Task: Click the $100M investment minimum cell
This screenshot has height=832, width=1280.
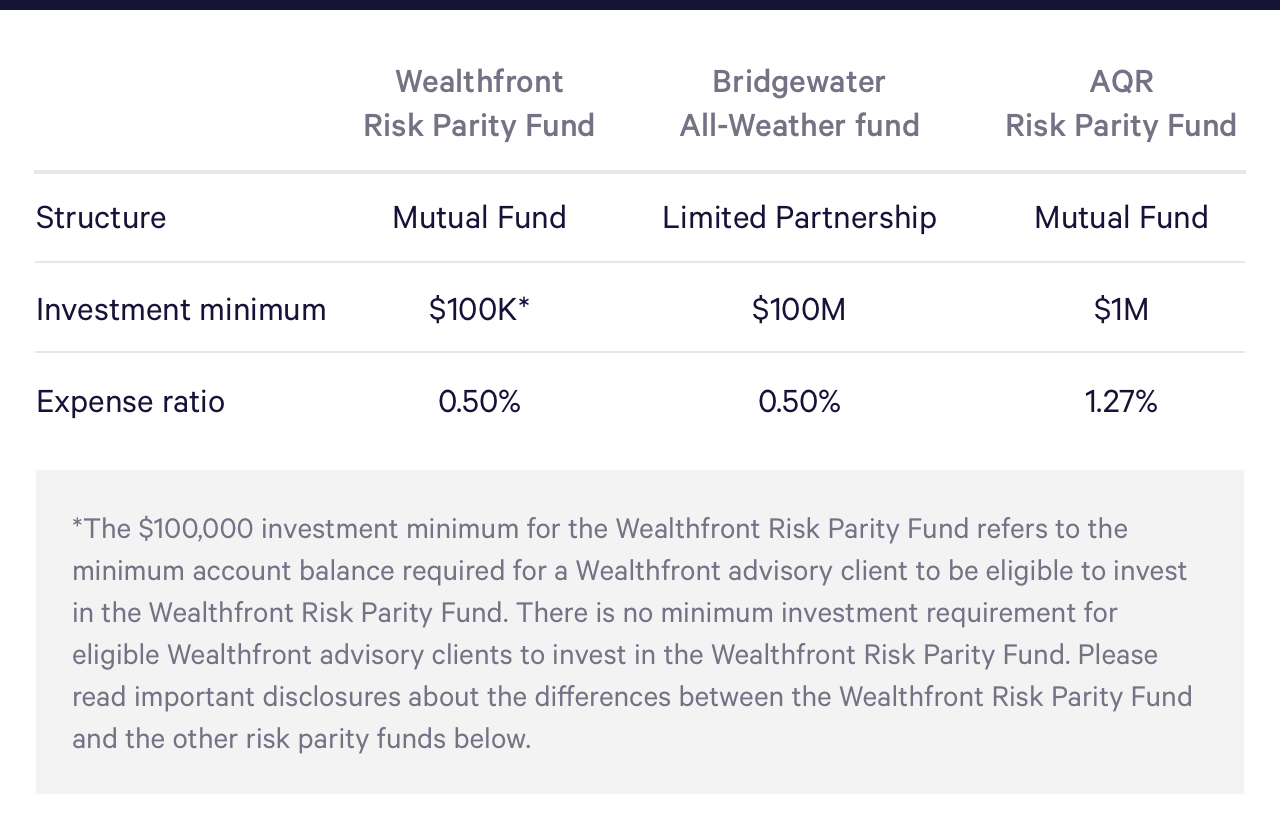Action: (x=799, y=309)
